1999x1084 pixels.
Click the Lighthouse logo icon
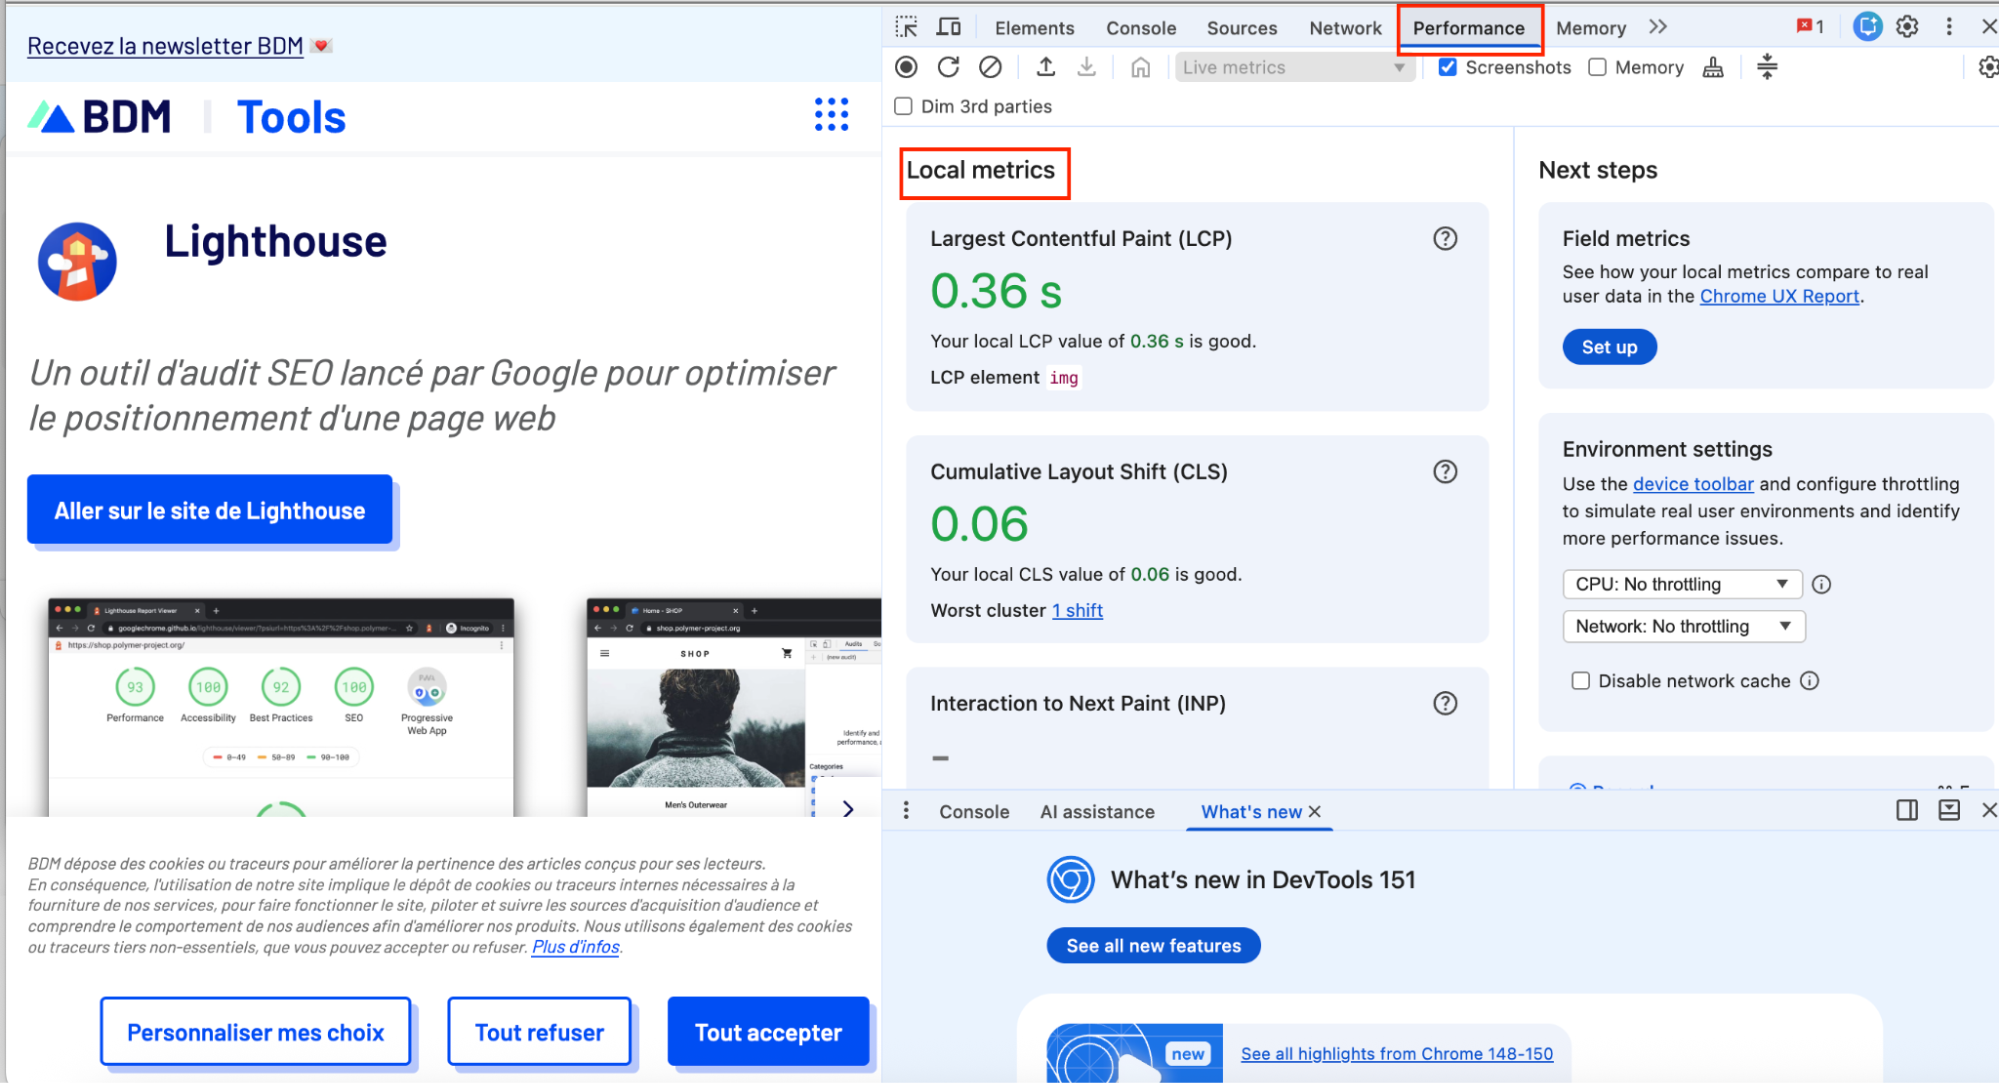77,261
